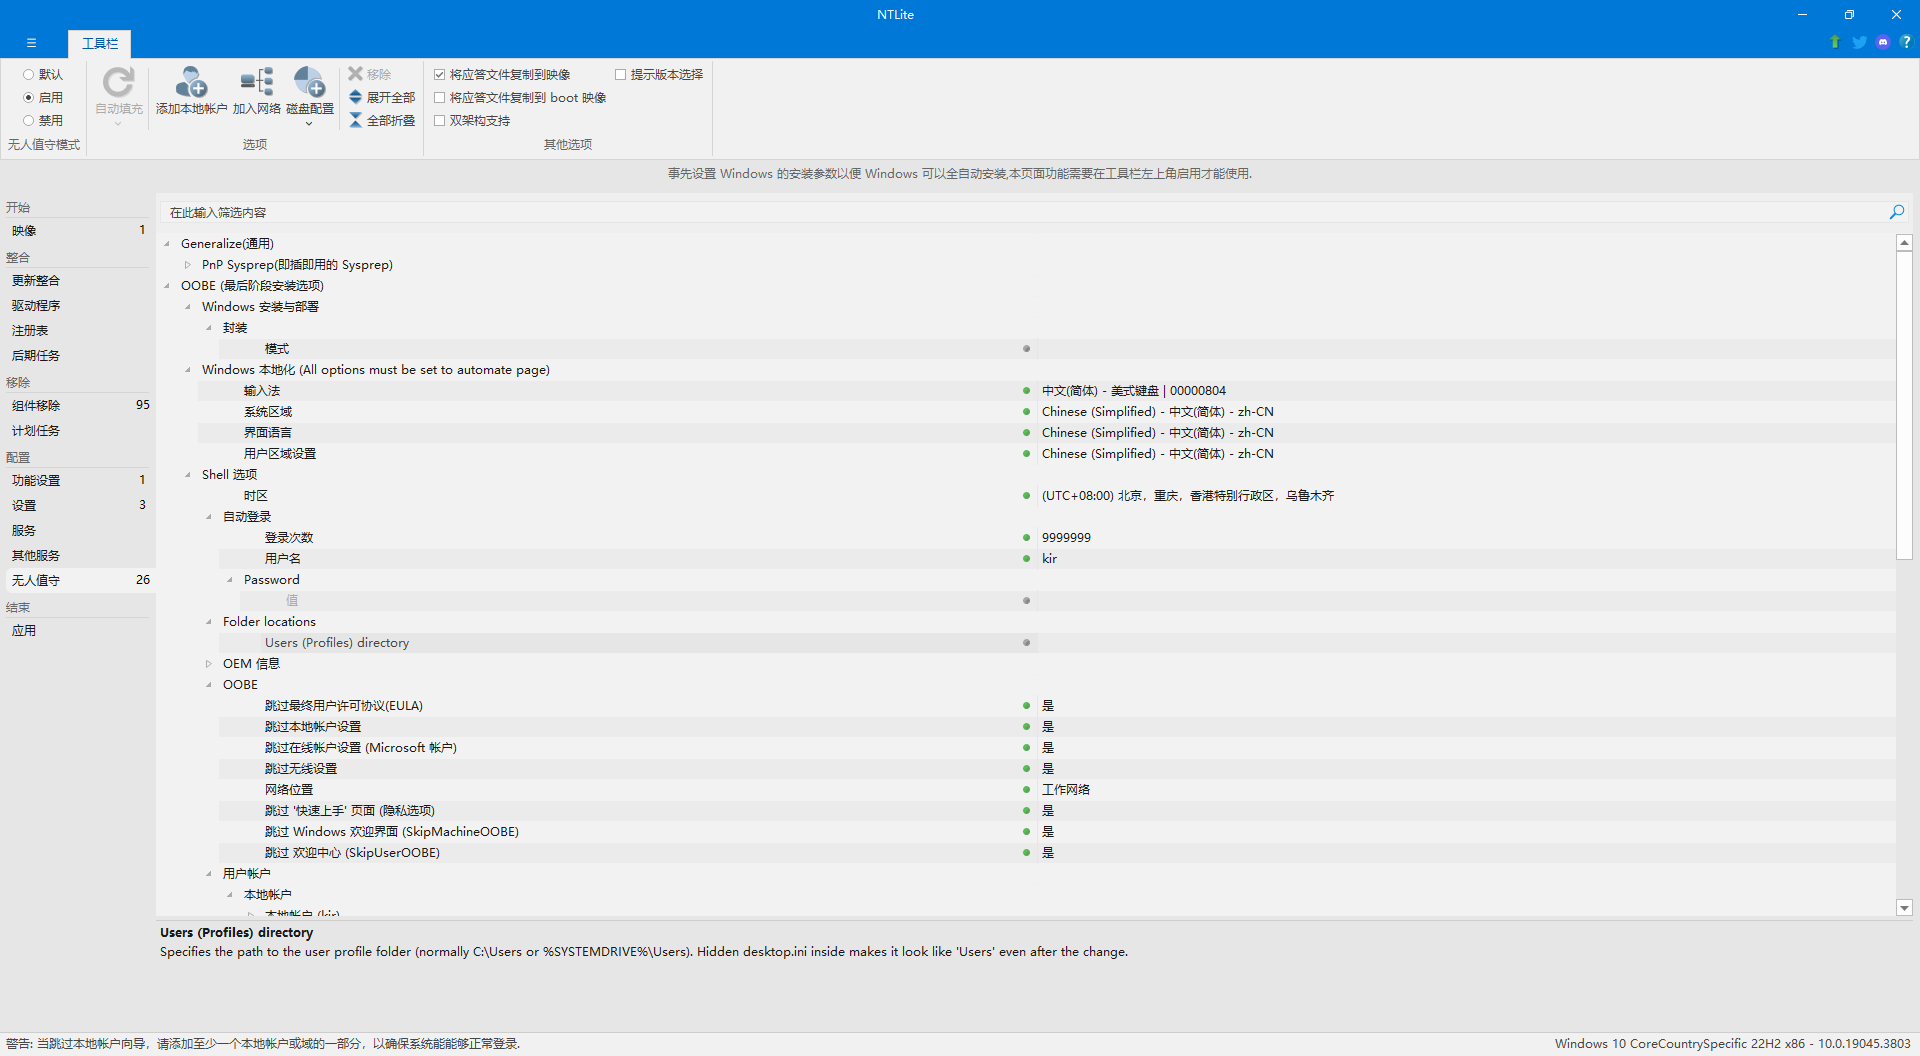Open 计划任务 page in sidebar

point(78,430)
